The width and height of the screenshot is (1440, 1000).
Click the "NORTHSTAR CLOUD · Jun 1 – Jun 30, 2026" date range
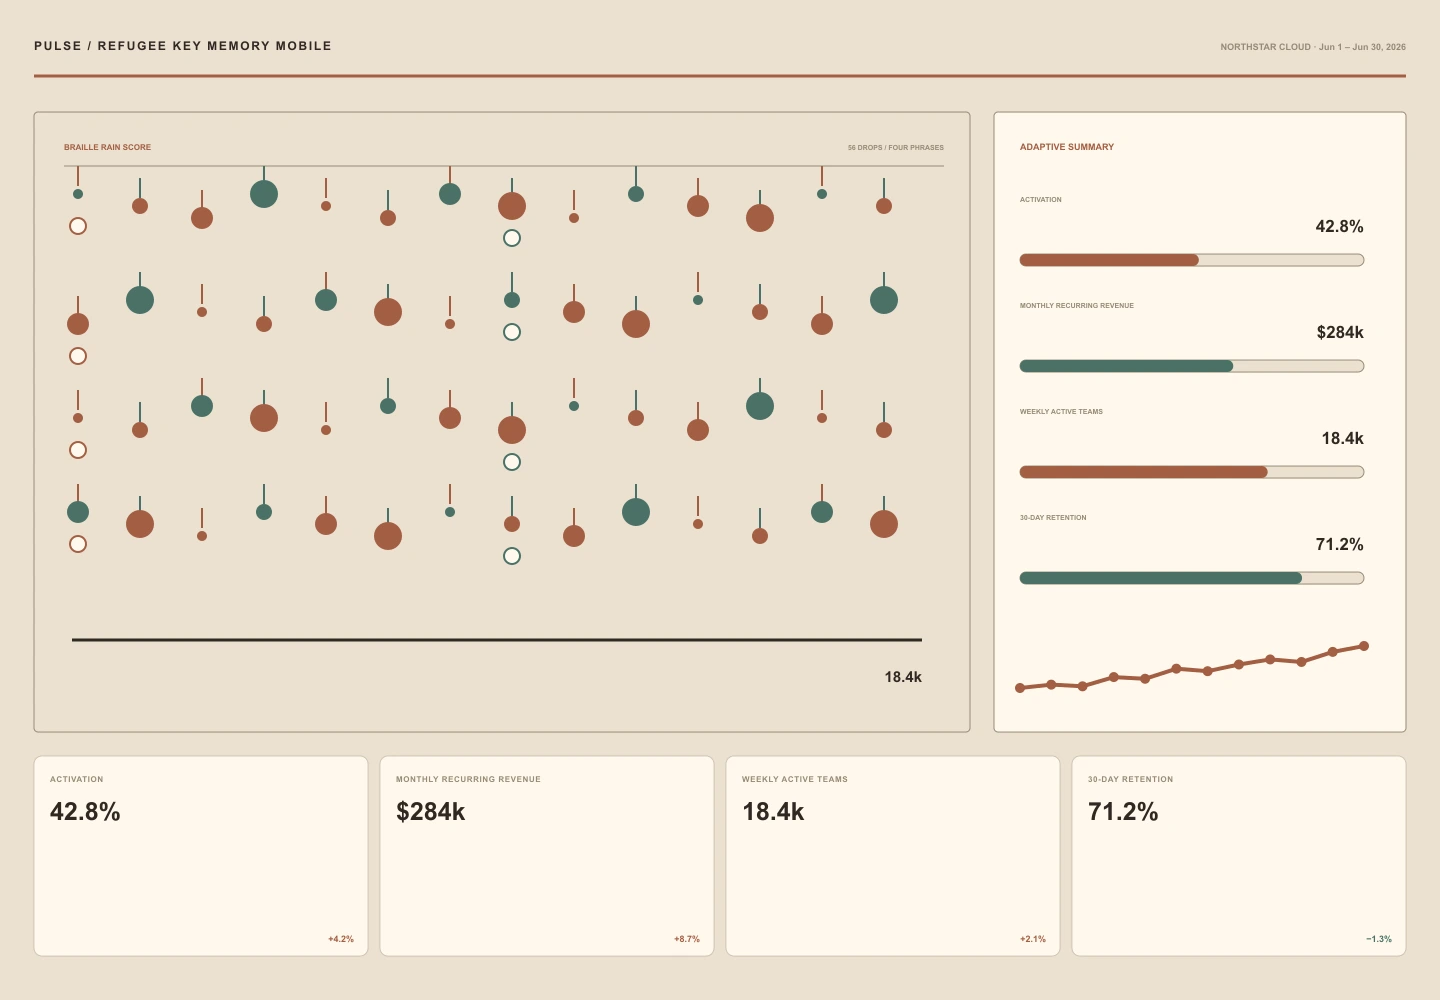pos(1313,47)
